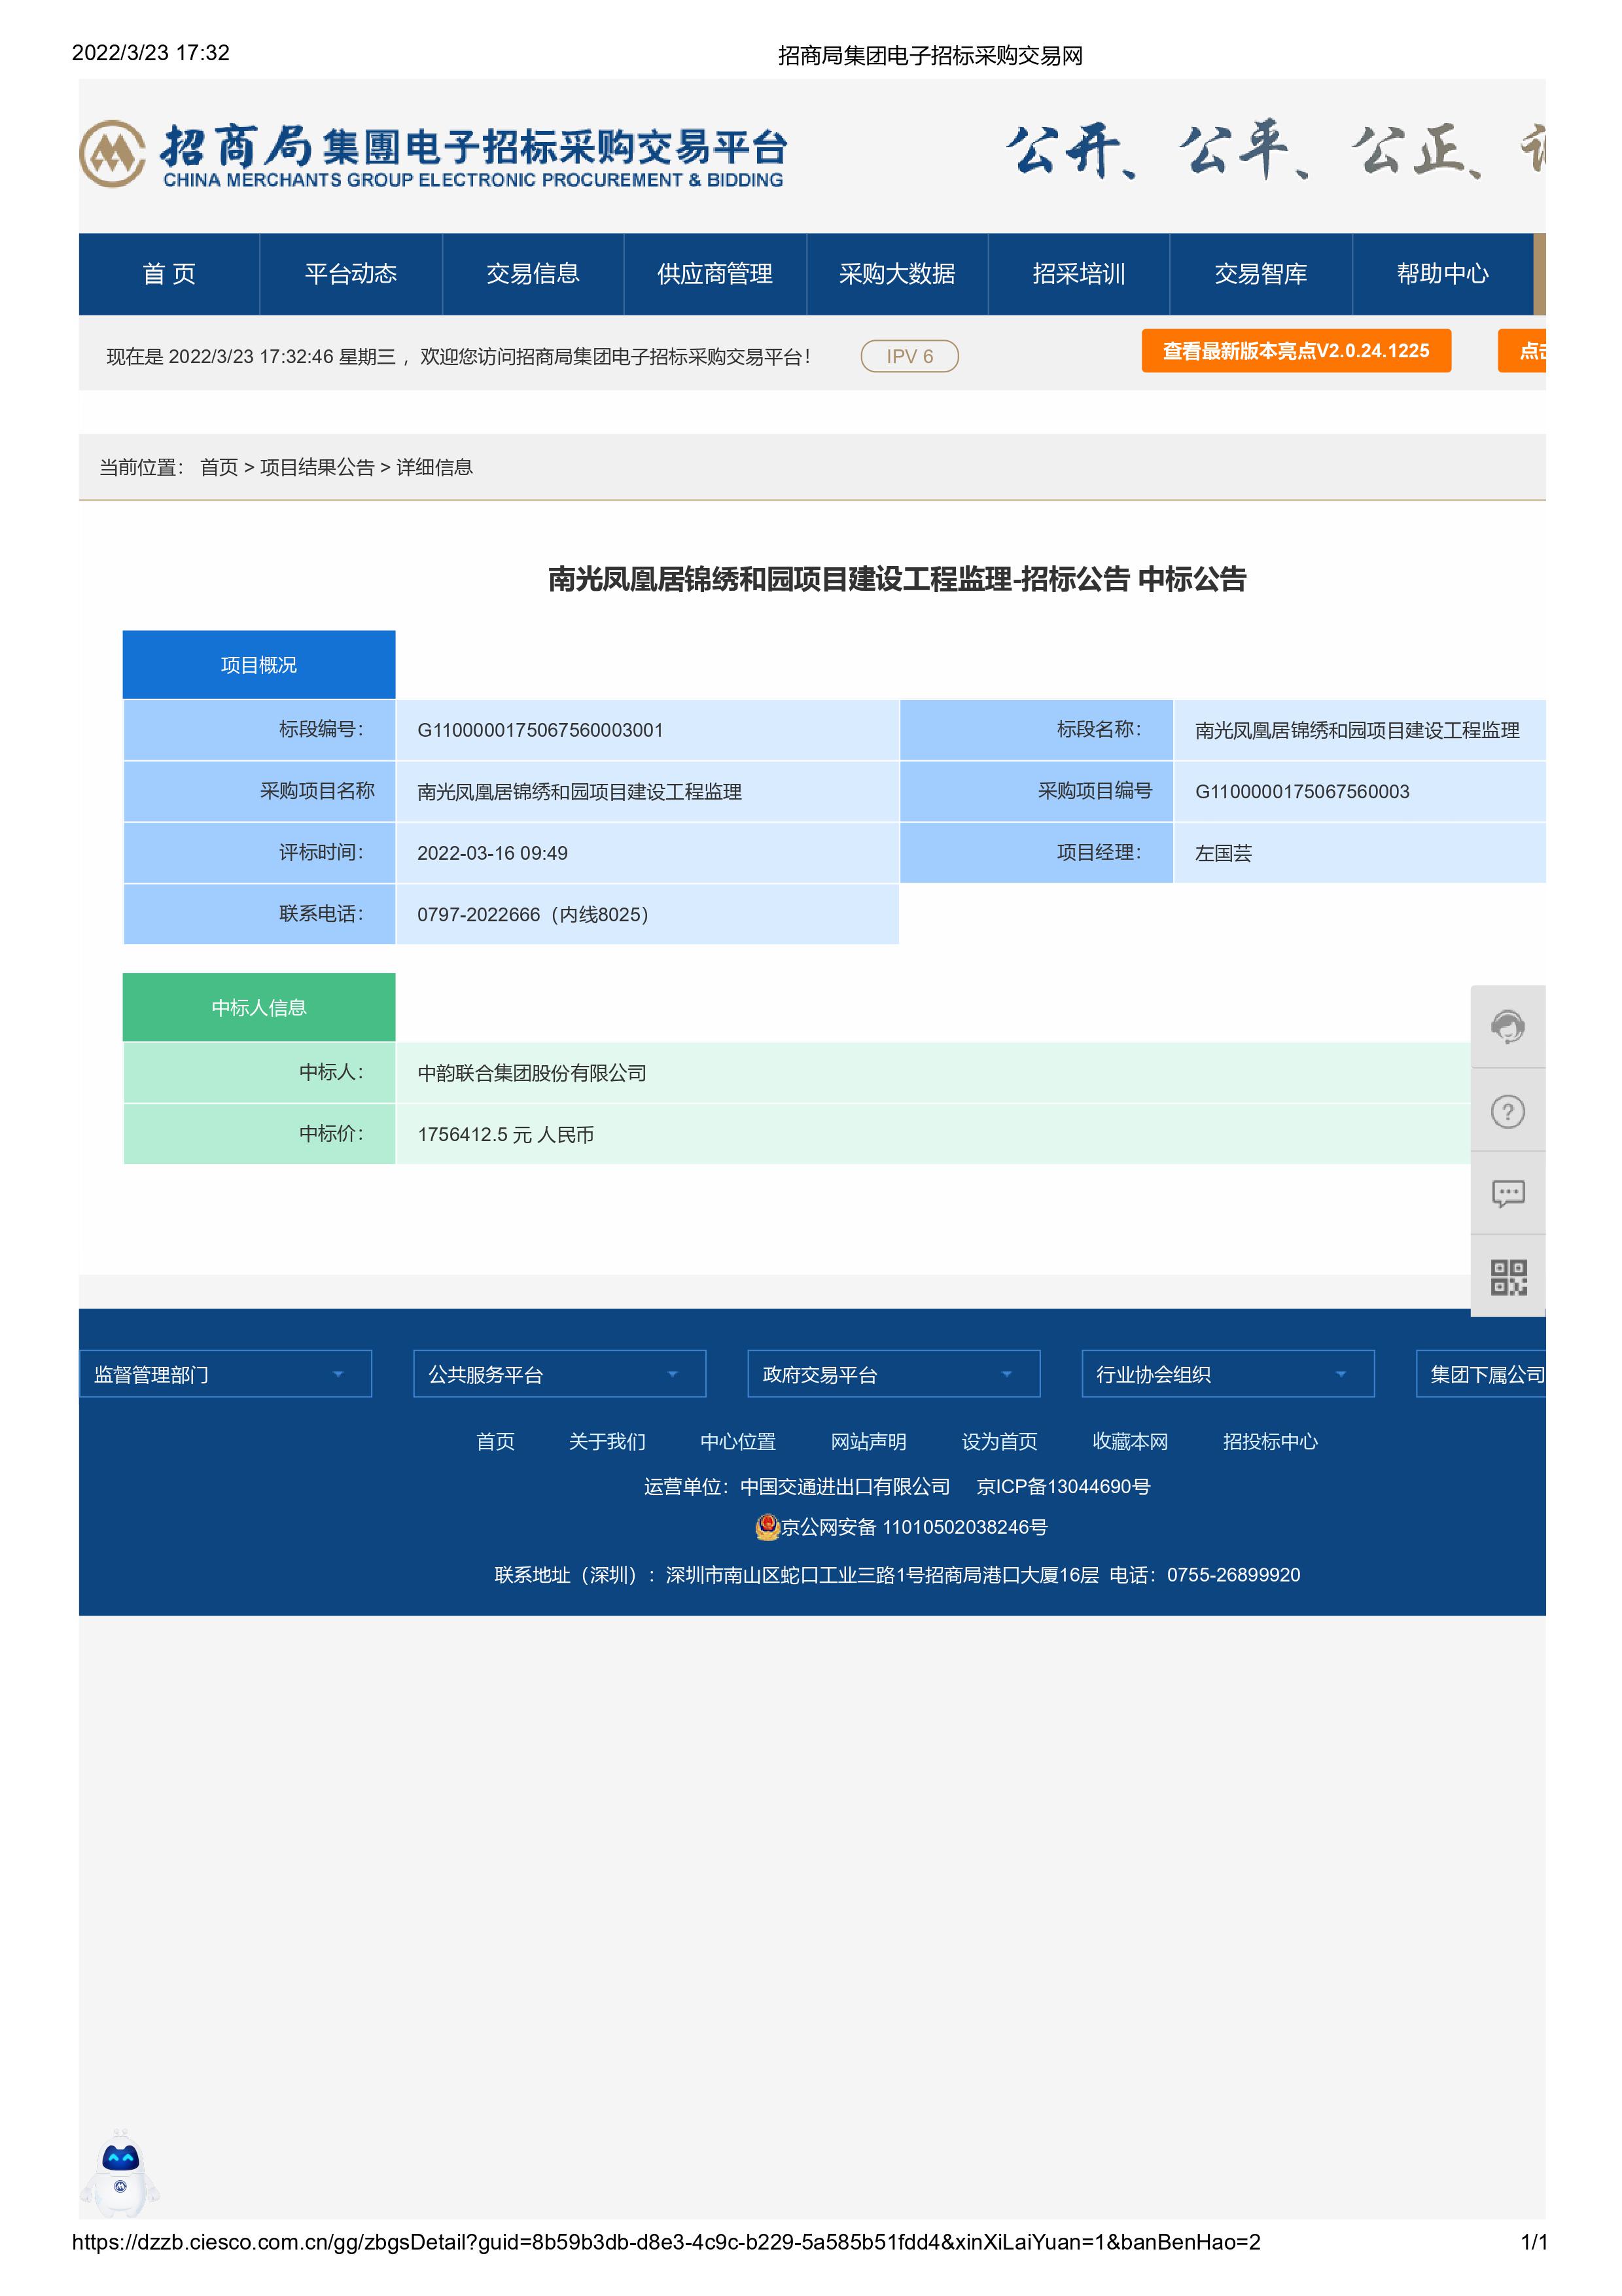Image resolution: width=1622 pixels, height=2296 pixels.
Task: Click the 京ICP备13044690号 link
Action: [x=1063, y=1487]
